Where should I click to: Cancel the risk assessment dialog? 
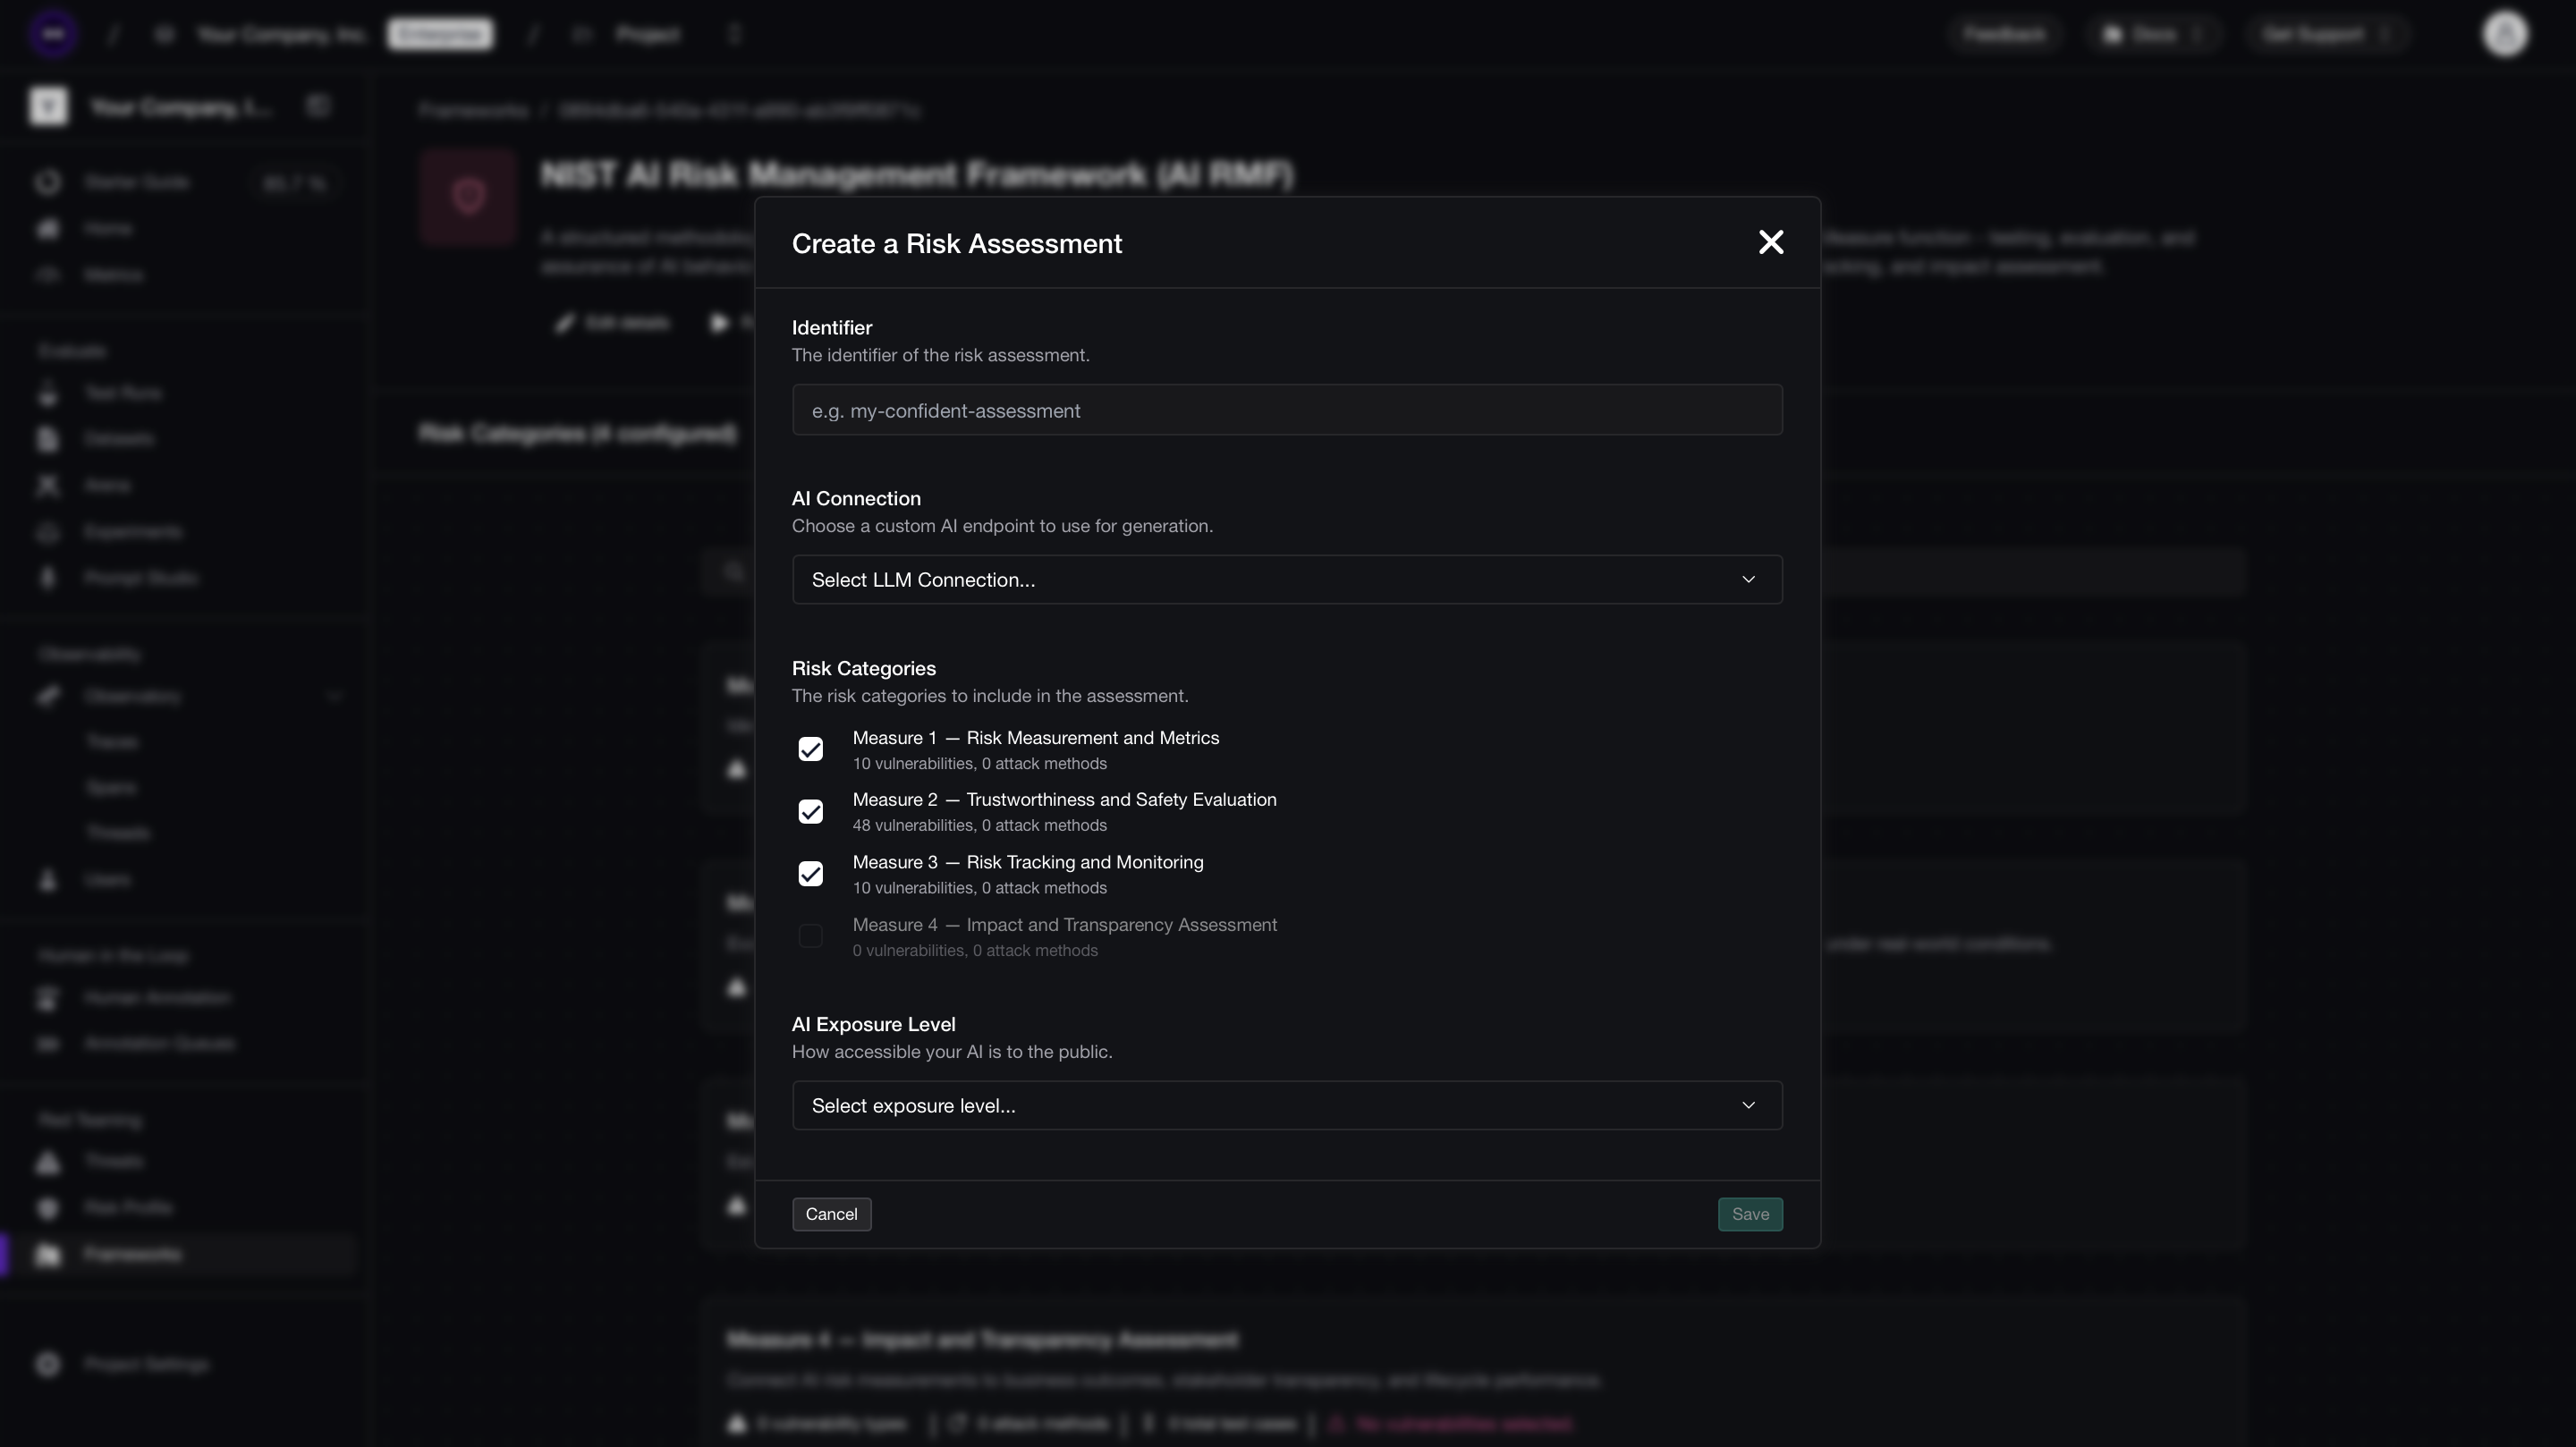tap(831, 1214)
